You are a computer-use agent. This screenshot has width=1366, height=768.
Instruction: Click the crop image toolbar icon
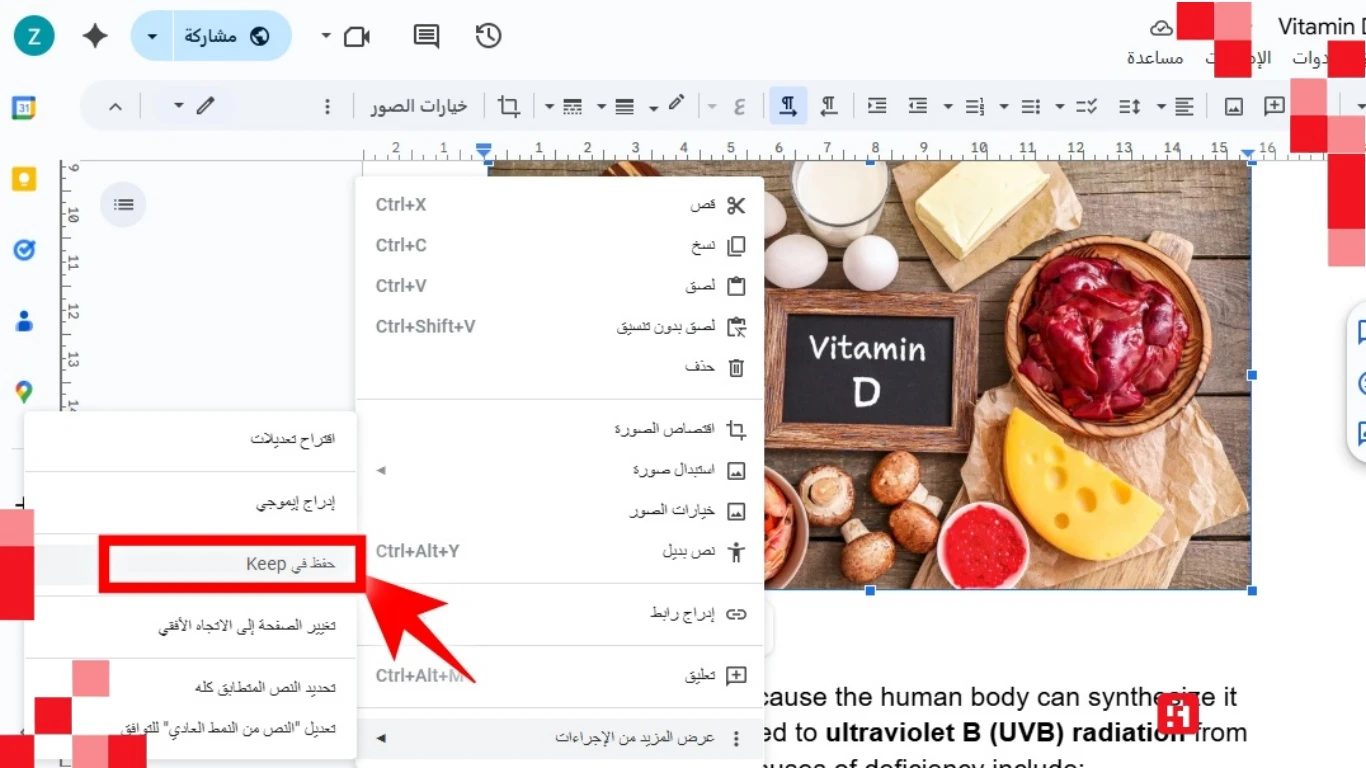pos(509,106)
